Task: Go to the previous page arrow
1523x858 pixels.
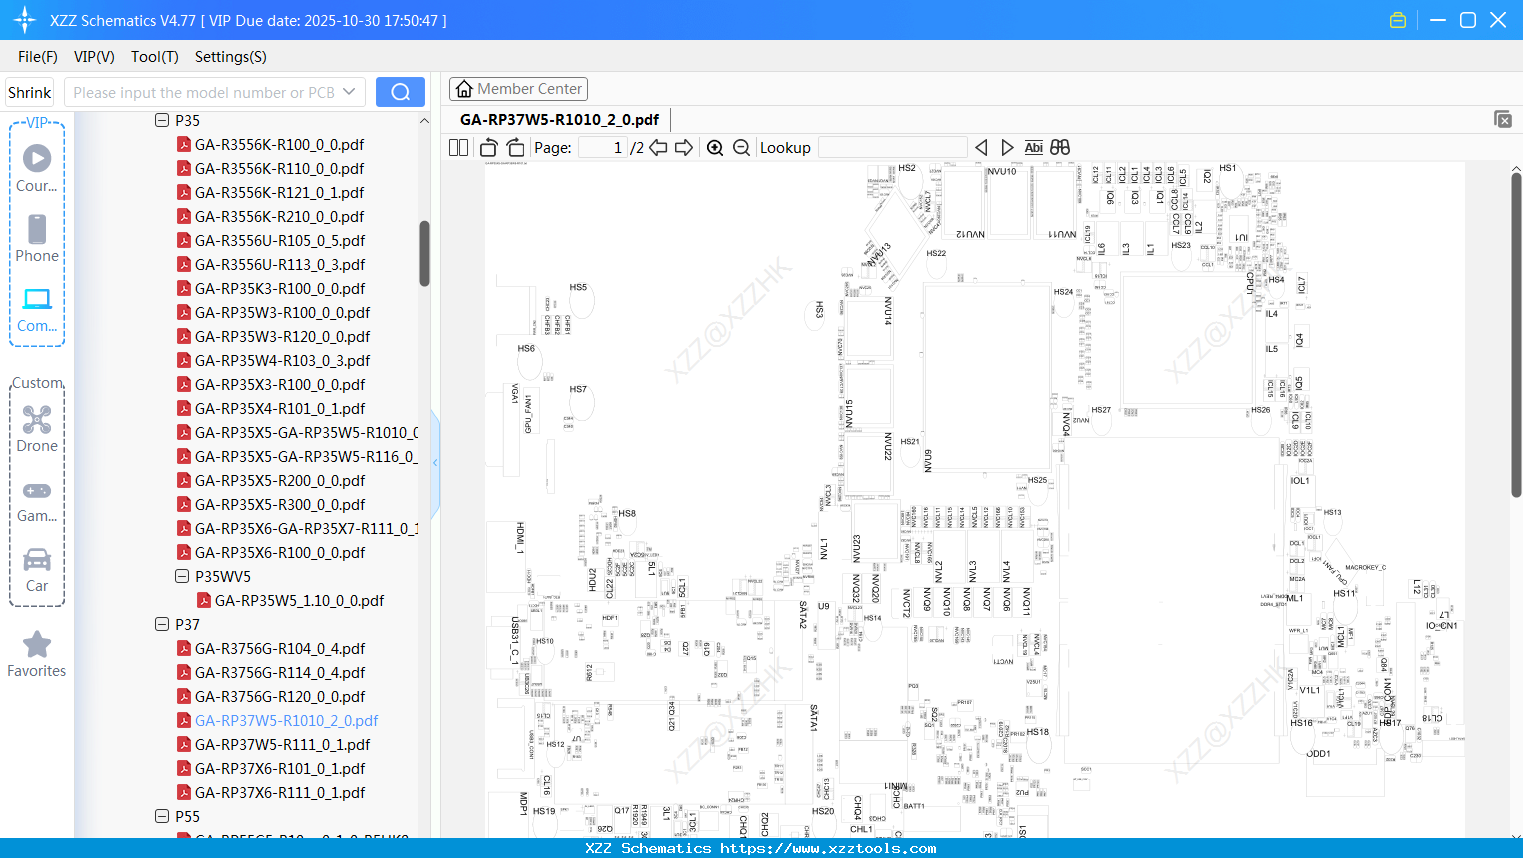Action: pos(658,148)
